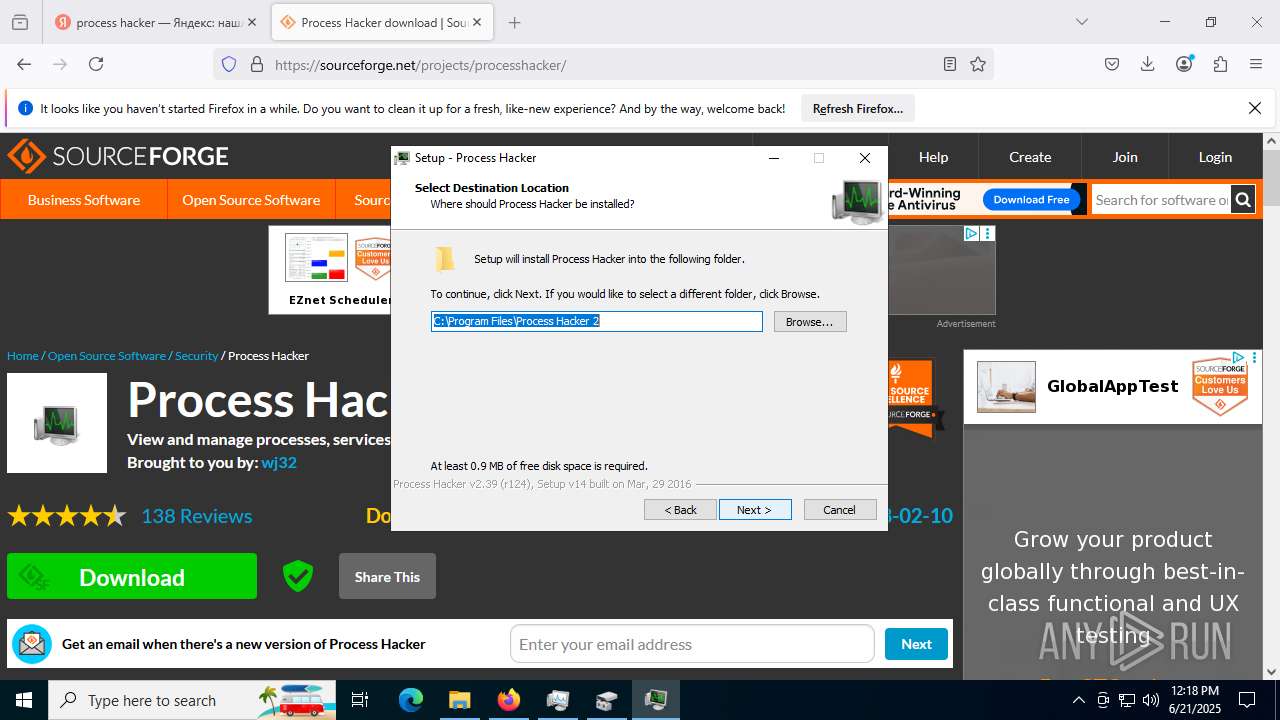Click the site security padlock icon
Image resolution: width=1280 pixels, height=720 pixels.
257,64
